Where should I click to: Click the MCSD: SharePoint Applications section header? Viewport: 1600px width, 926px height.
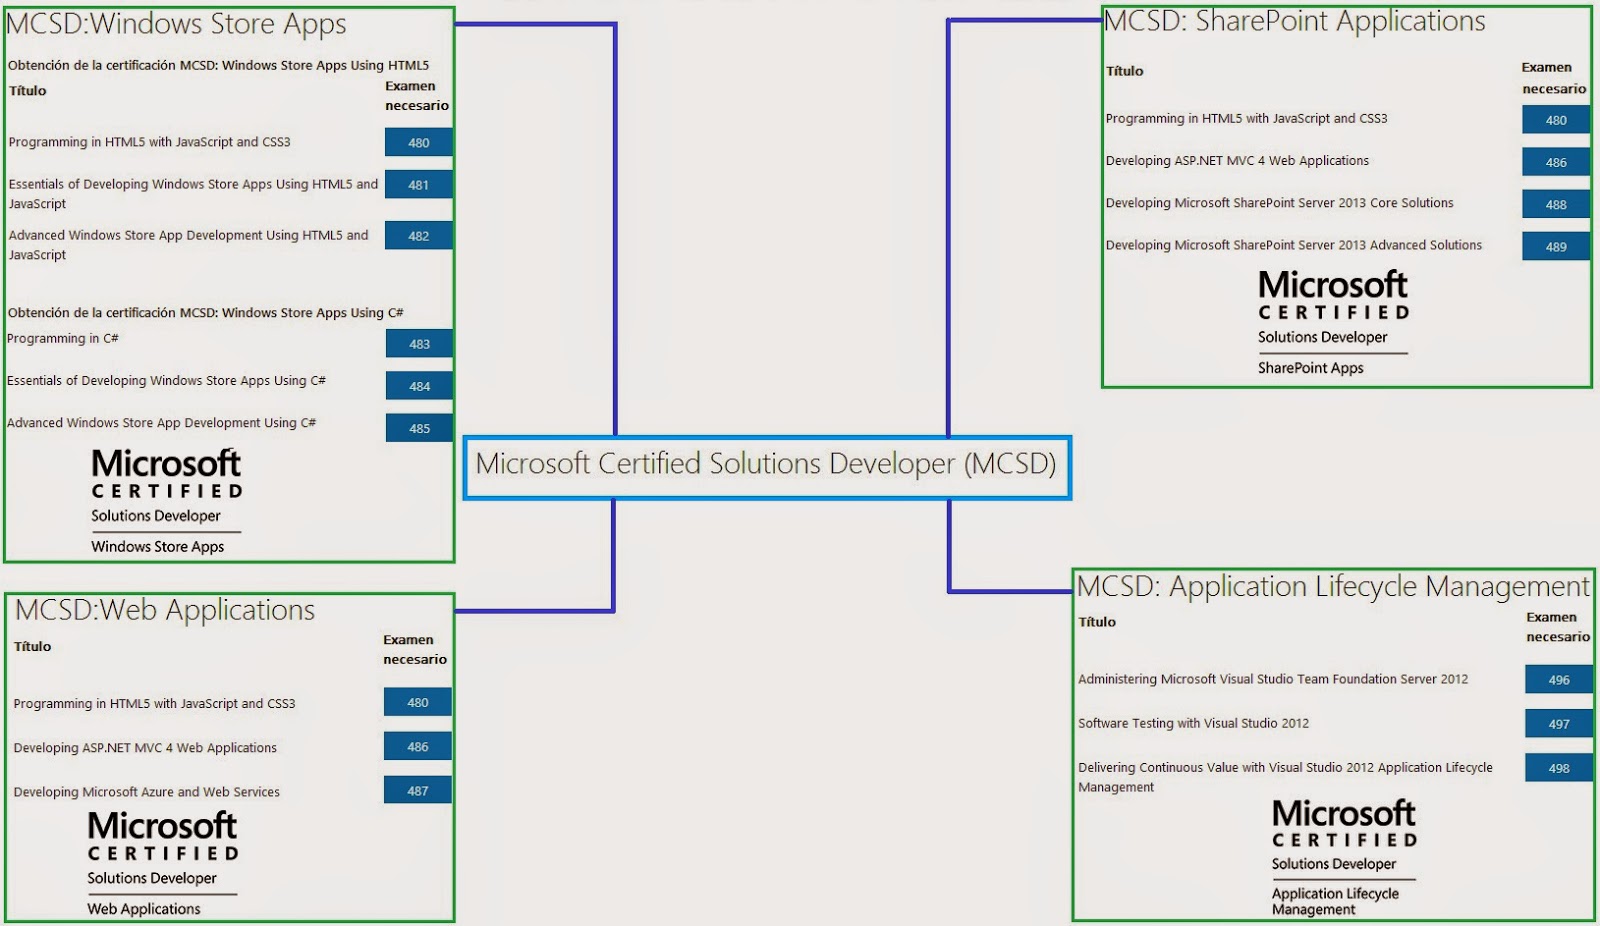[1290, 22]
